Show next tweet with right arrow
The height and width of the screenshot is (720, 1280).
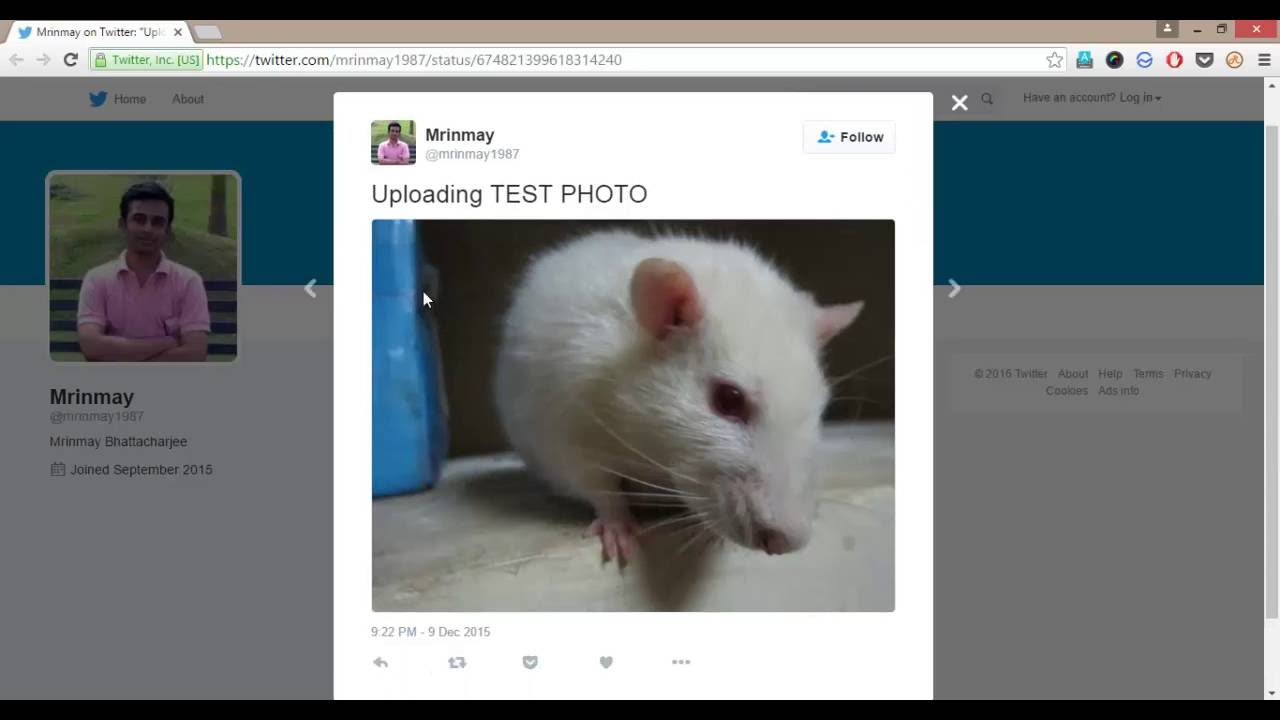[954, 289]
